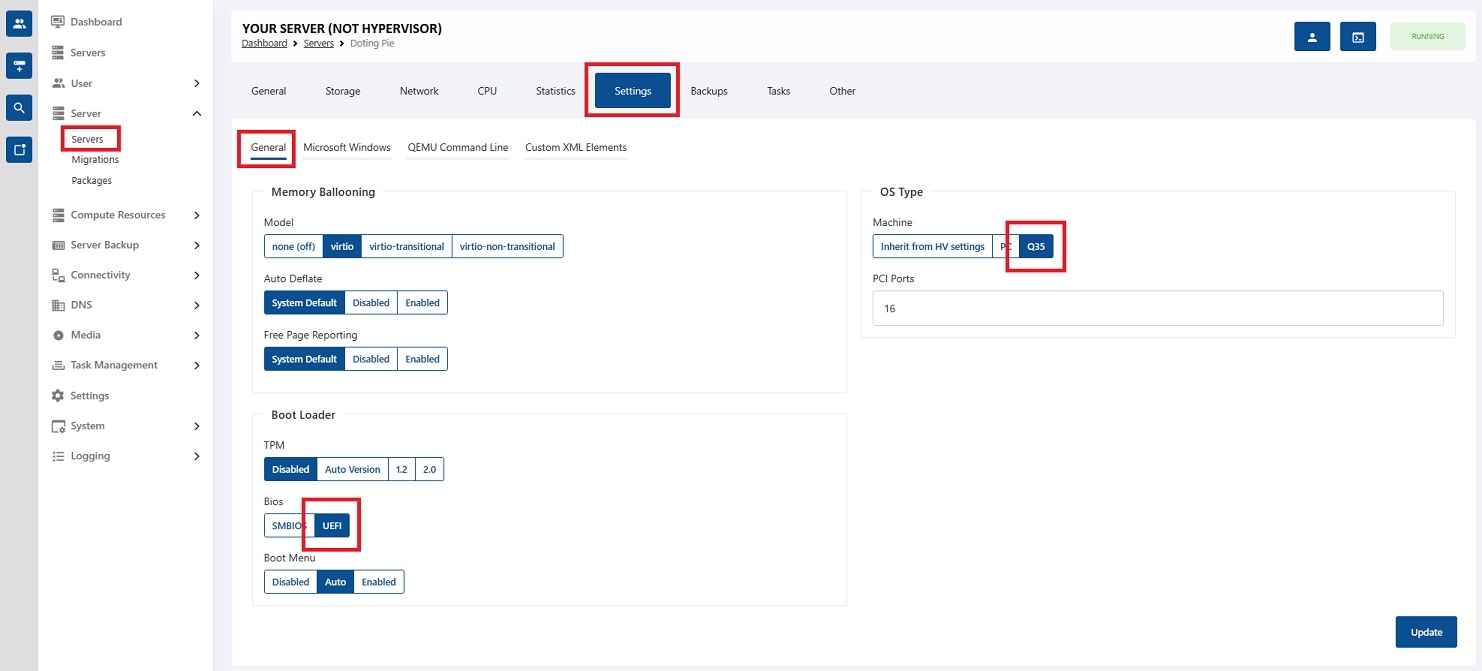Open the Custom XML Elements sub-tab
This screenshot has height=671, width=1482.
click(576, 148)
